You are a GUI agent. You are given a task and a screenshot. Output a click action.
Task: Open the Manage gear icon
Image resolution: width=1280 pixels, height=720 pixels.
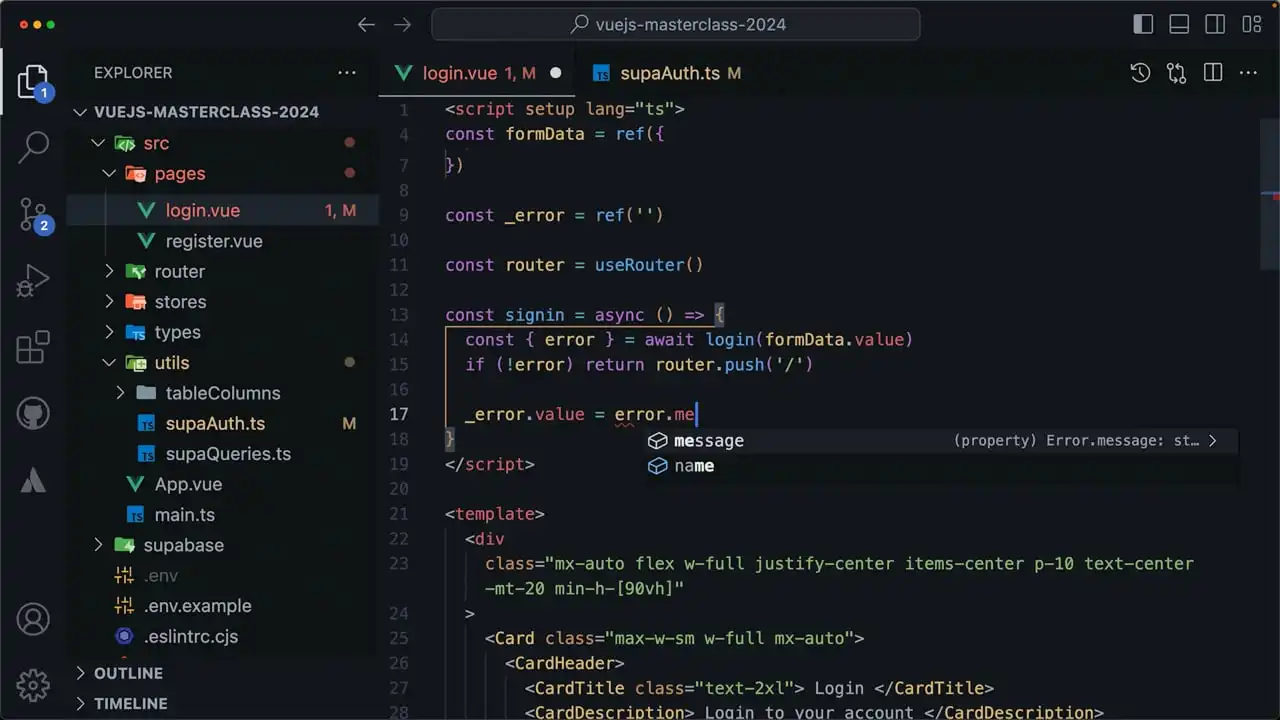click(33, 685)
